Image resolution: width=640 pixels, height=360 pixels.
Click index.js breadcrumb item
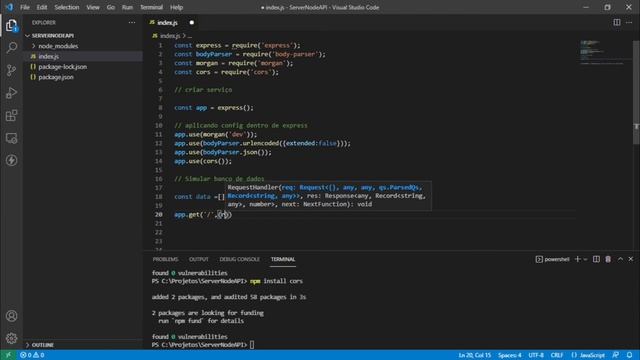[x=170, y=36]
